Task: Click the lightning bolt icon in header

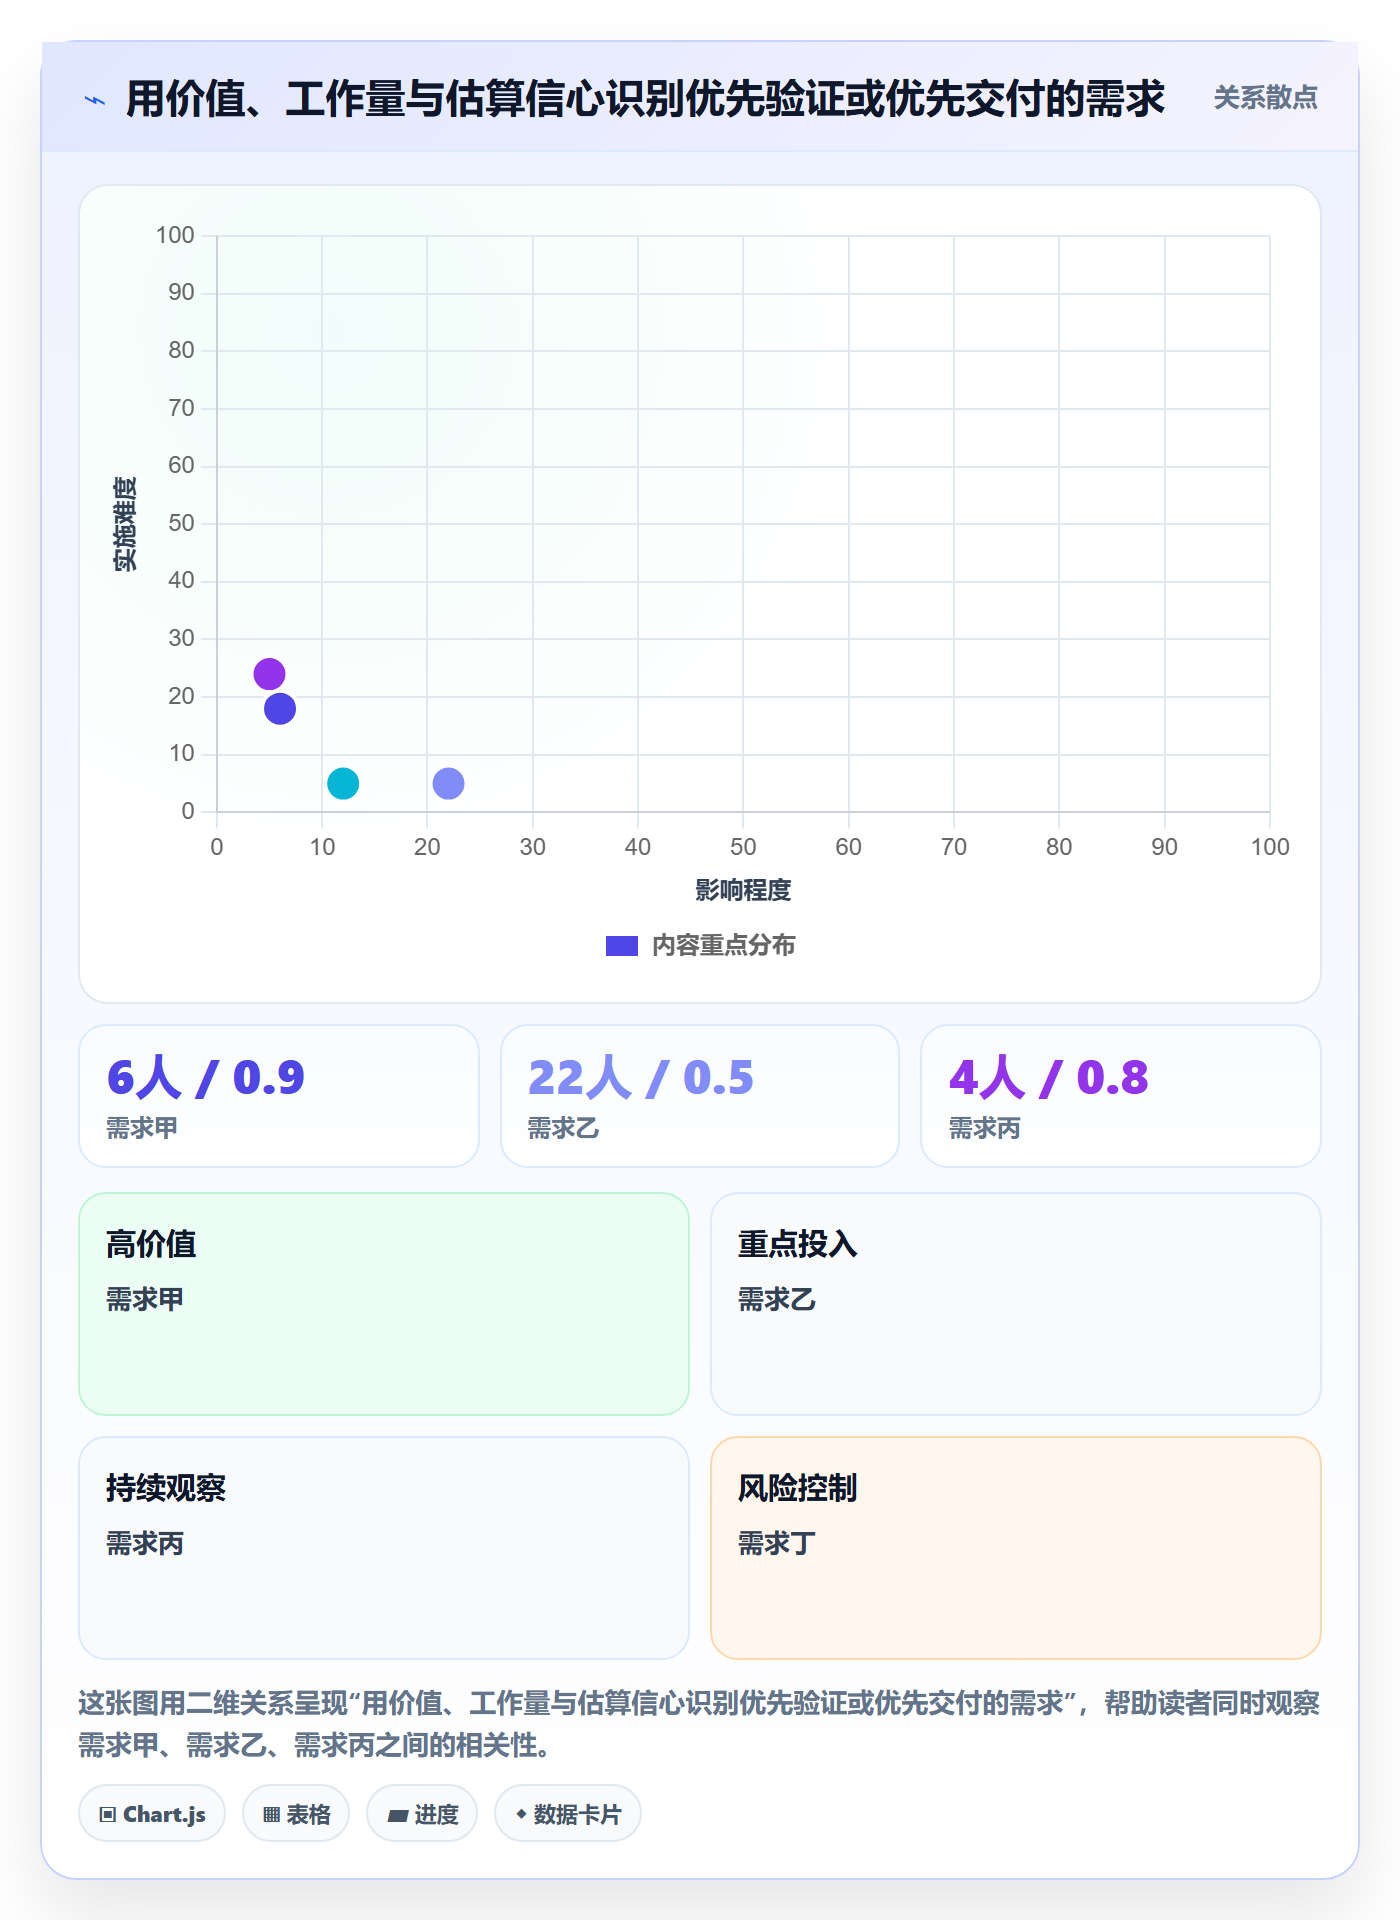Action: 95,100
